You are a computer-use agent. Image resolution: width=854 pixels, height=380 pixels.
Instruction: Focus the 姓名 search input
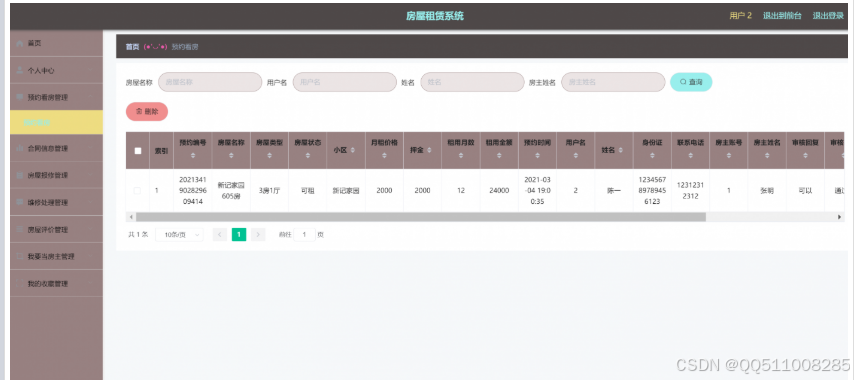click(472, 82)
